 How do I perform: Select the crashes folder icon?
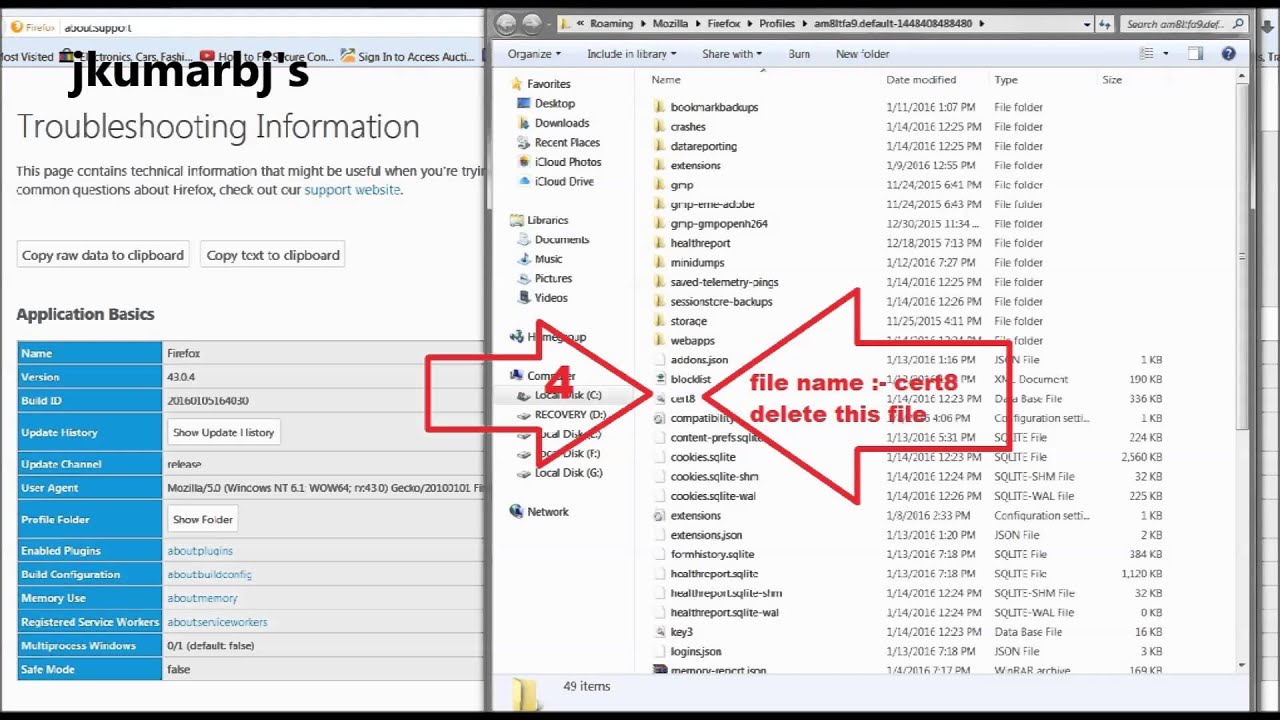659,127
